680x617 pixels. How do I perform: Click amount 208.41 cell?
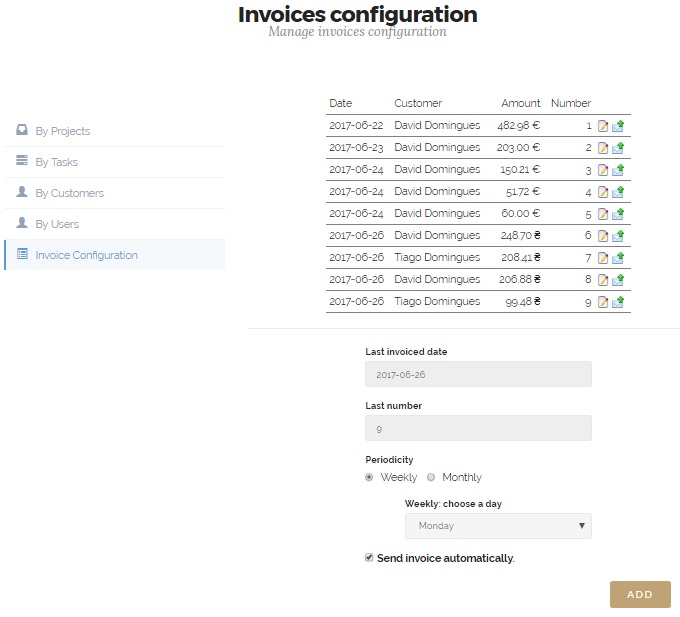coord(521,258)
